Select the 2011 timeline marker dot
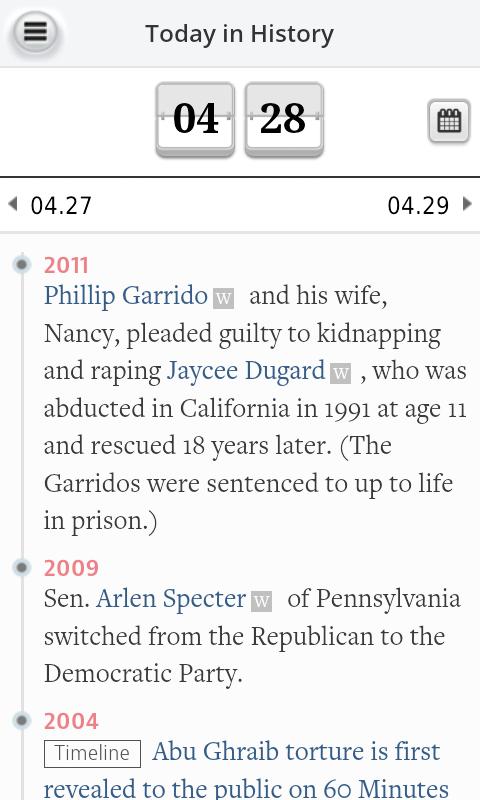Image resolution: width=480 pixels, height=800 pixels. (x=22, y=264)
